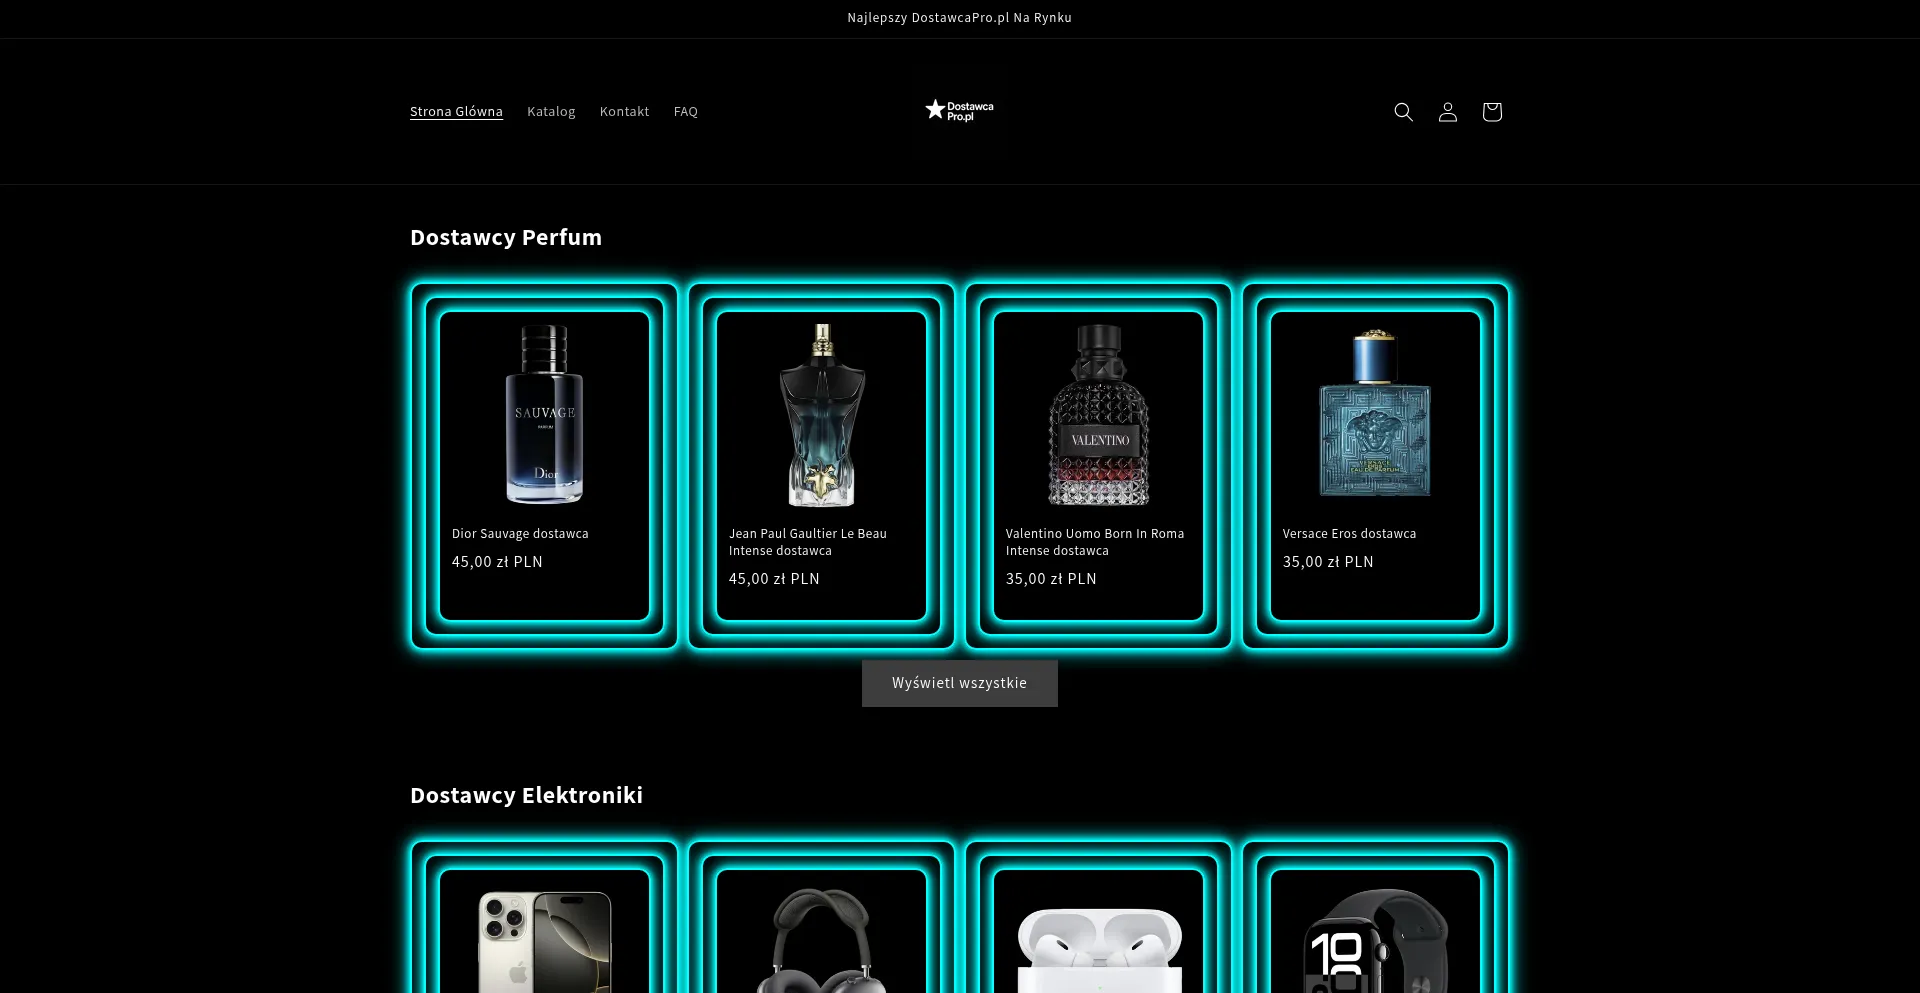
Task: Click the account login person icon
Action: [x=1447, y=112]
